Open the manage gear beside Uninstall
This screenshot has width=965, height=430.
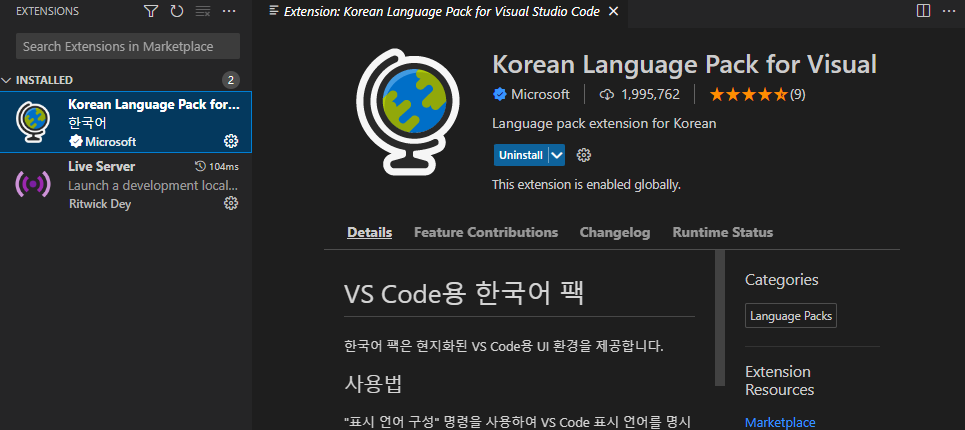pos(583,155)
